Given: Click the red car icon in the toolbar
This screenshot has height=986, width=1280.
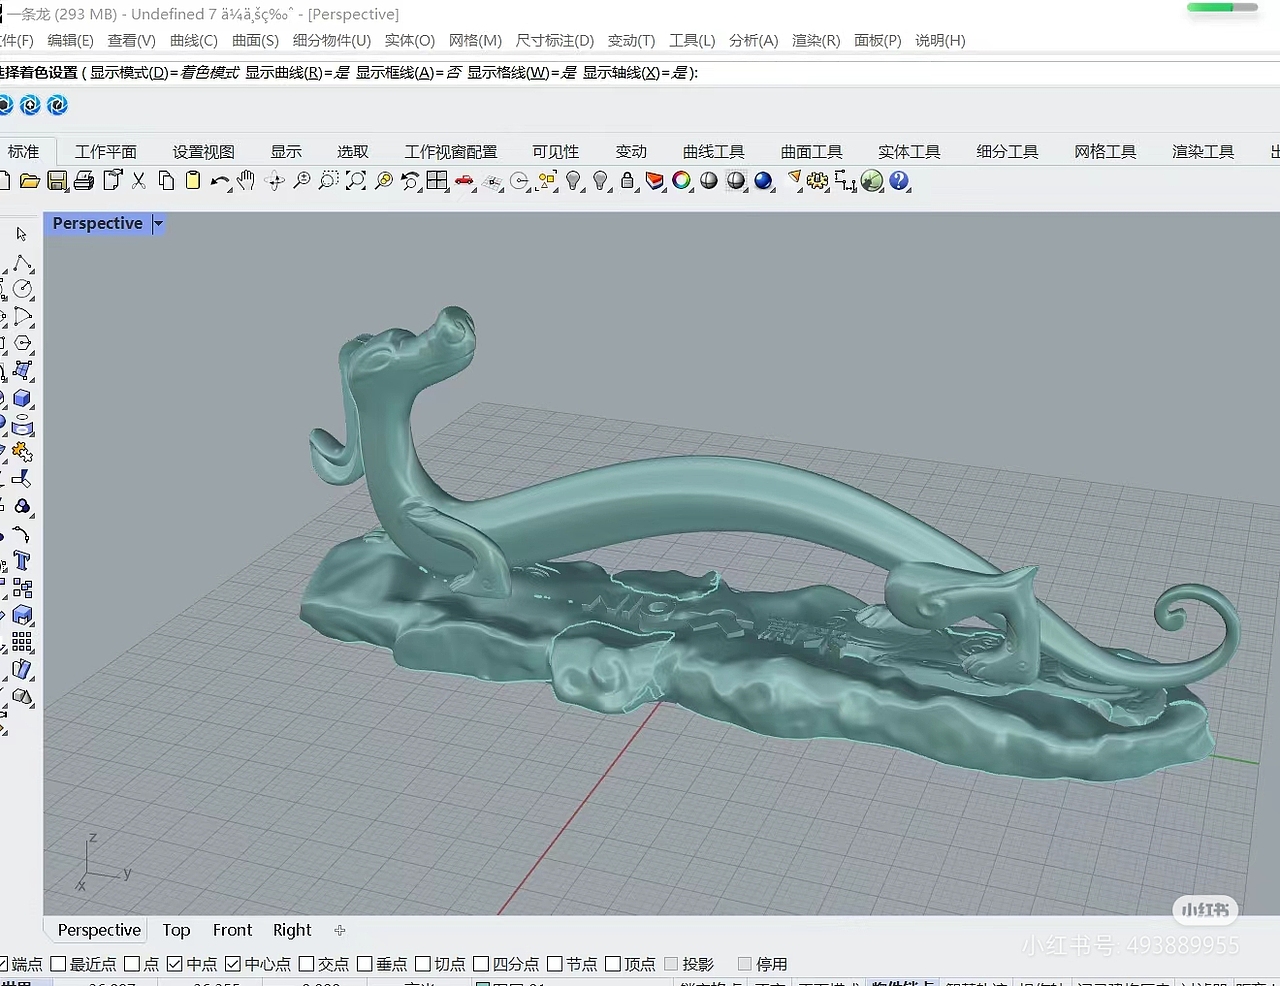Looking at the screenshot, I should 464,181.
